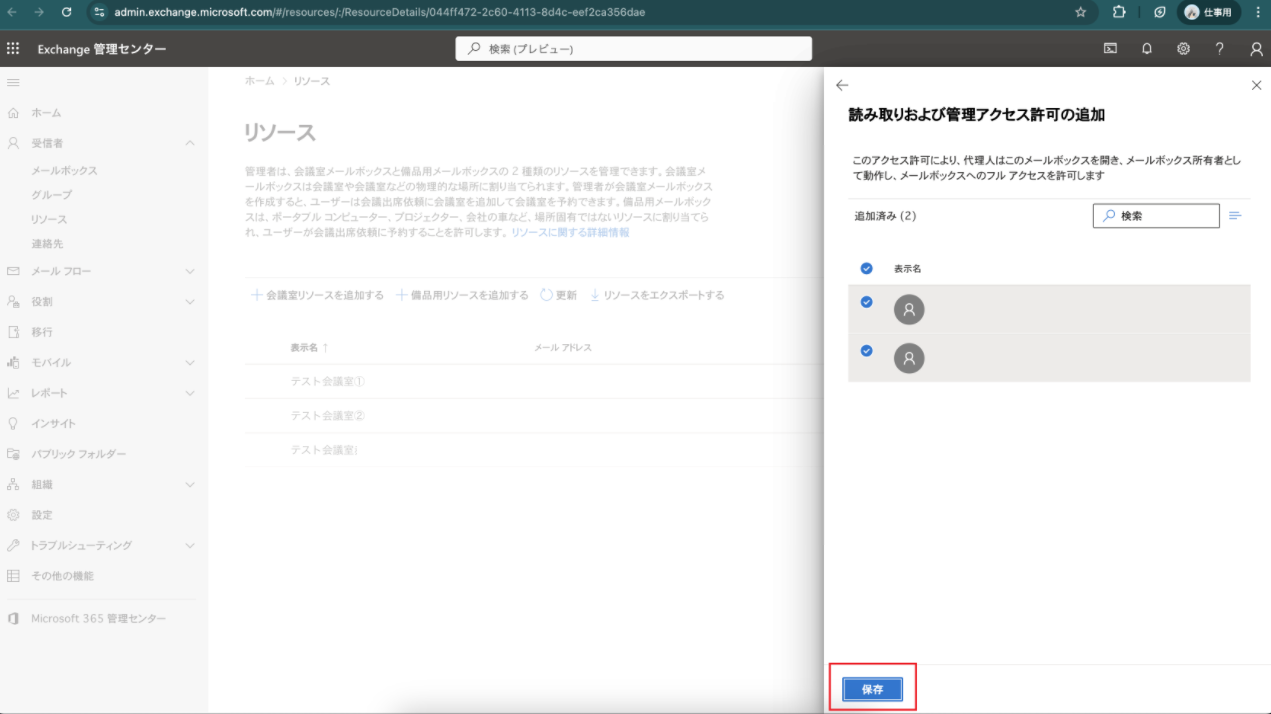The width and height of the screenshot is (1271, 714).
Task: Open the settings gear in header
Action: pos(1183,49)
